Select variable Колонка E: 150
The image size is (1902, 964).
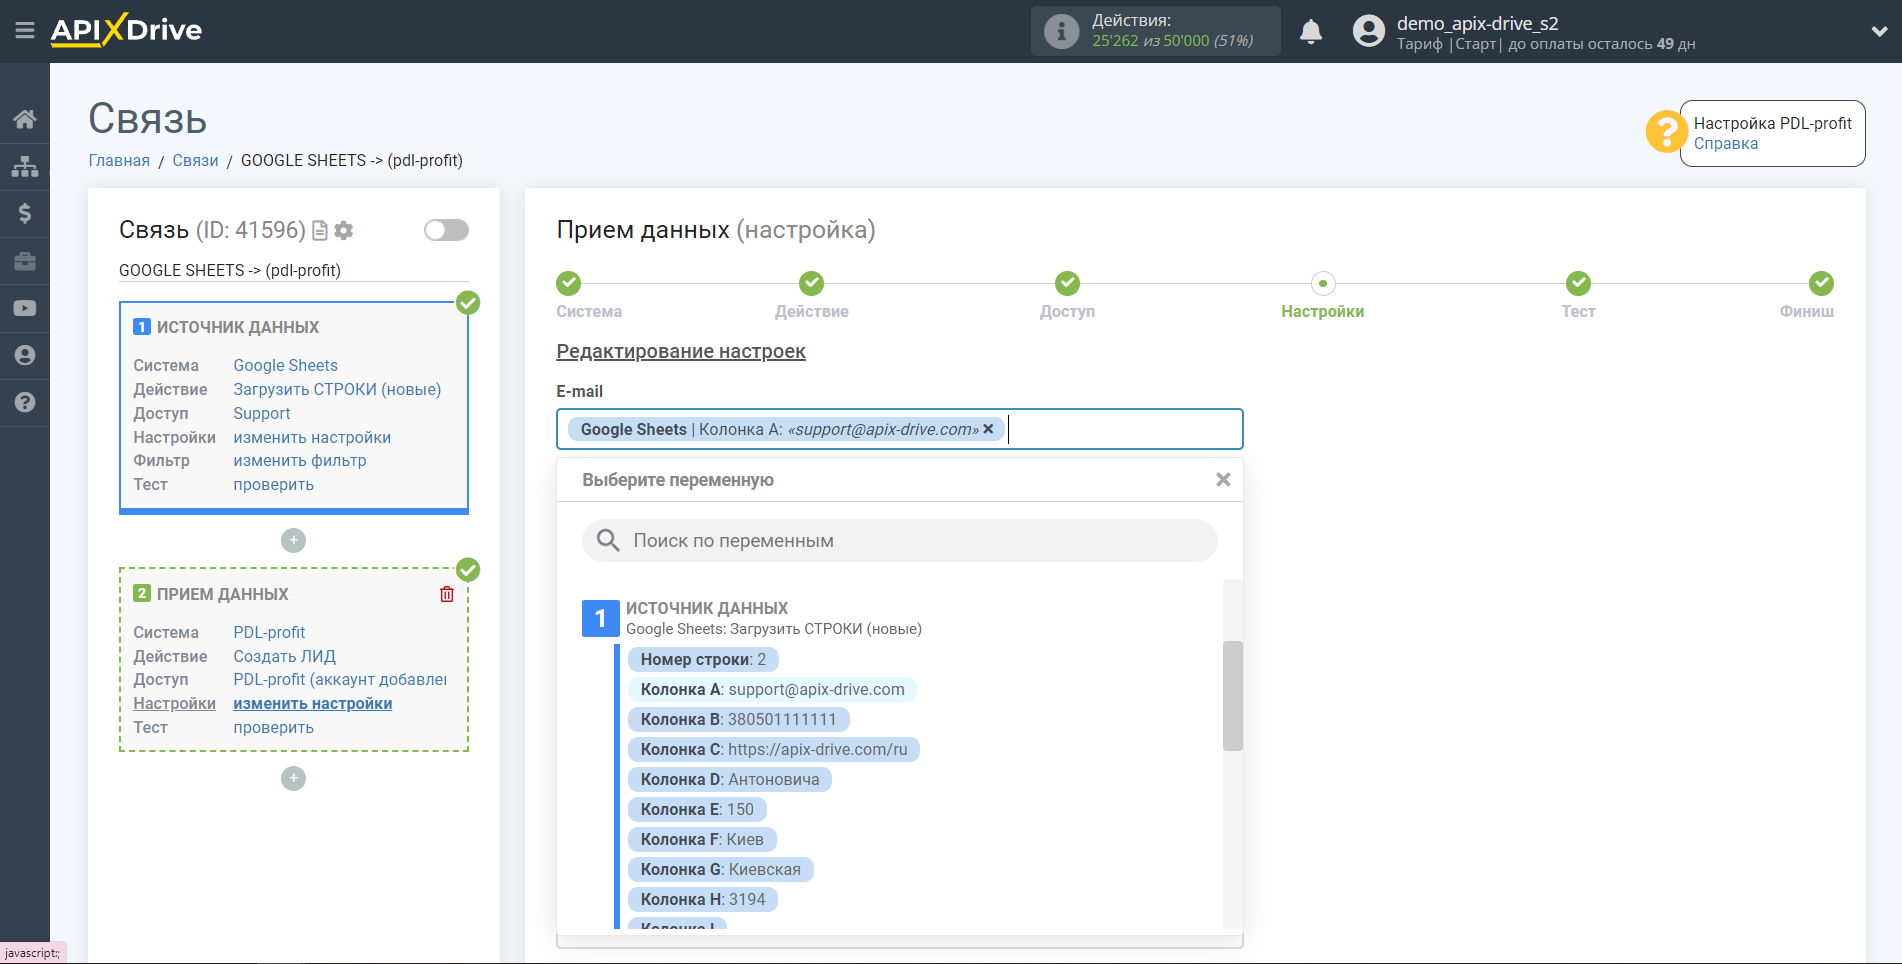pyautogui.click(x=697, y=810)
